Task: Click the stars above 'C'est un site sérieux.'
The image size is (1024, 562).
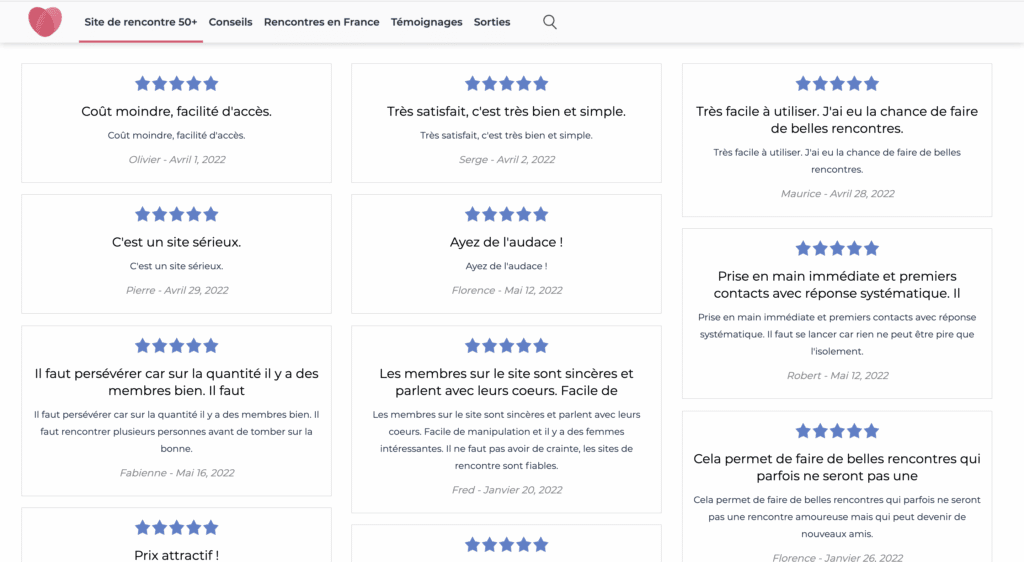Action: point(176,214)
